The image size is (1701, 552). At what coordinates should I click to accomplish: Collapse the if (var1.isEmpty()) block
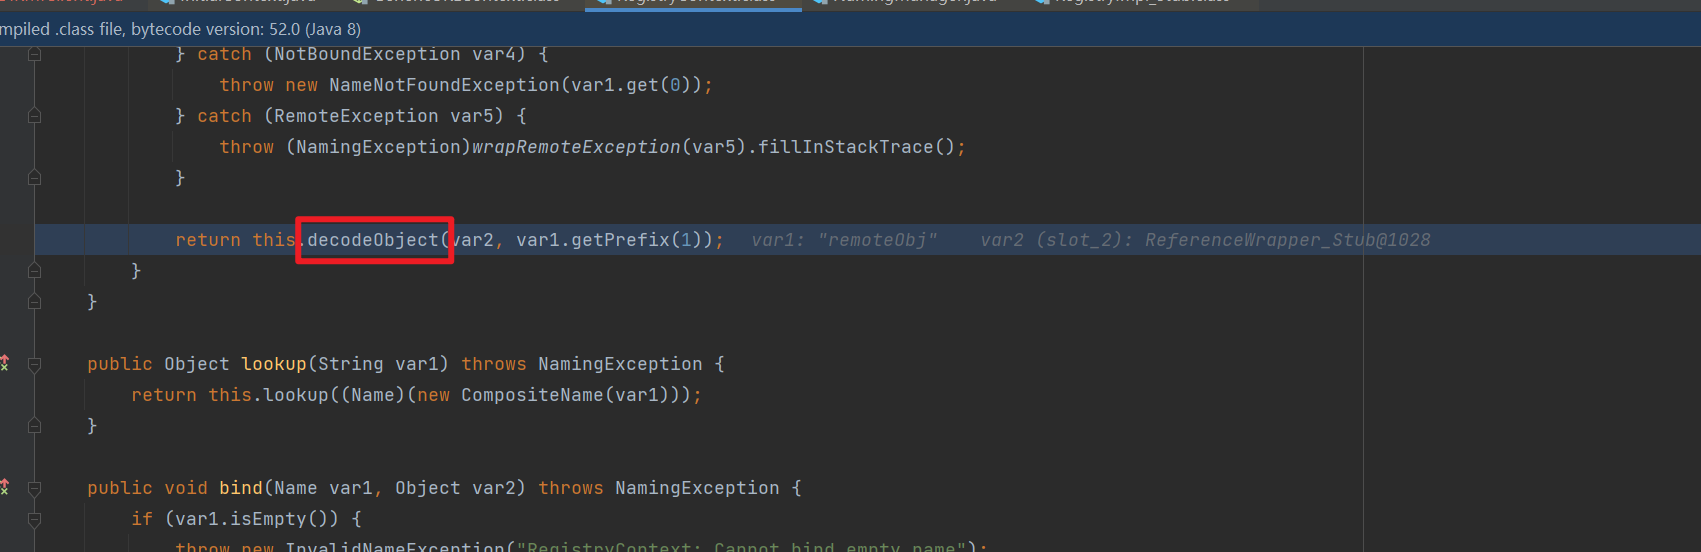click(x=34, y=520)
